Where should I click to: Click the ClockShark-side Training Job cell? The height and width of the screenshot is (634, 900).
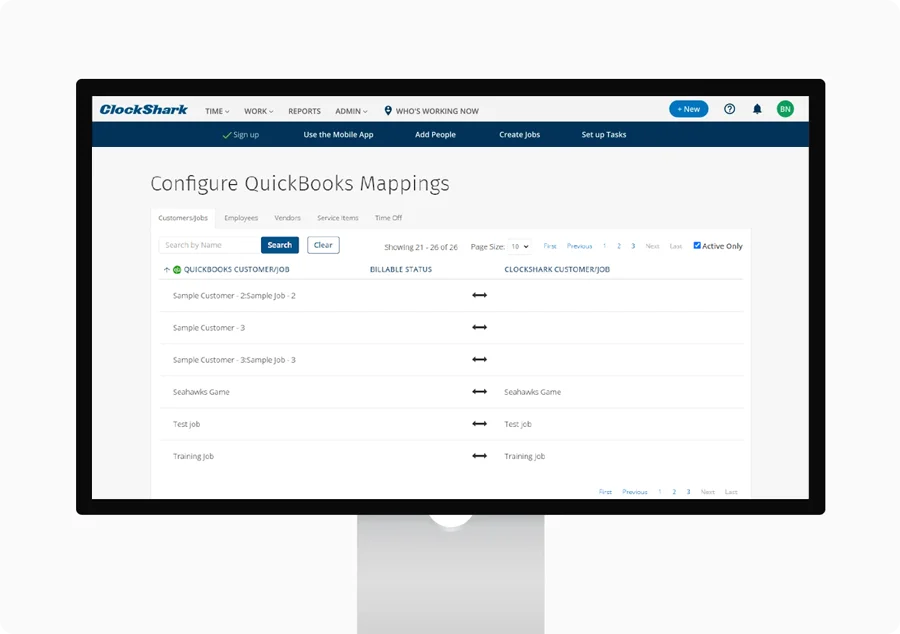click(x=525, y=456)
